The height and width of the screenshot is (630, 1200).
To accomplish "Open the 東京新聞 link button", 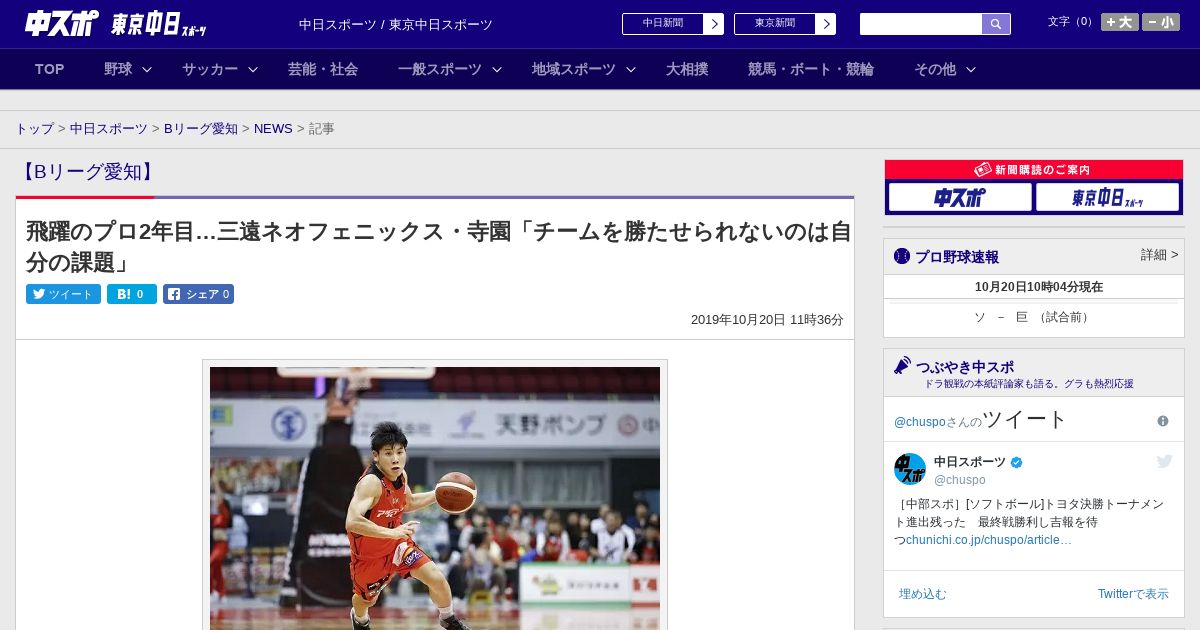I will click(775, 24).
